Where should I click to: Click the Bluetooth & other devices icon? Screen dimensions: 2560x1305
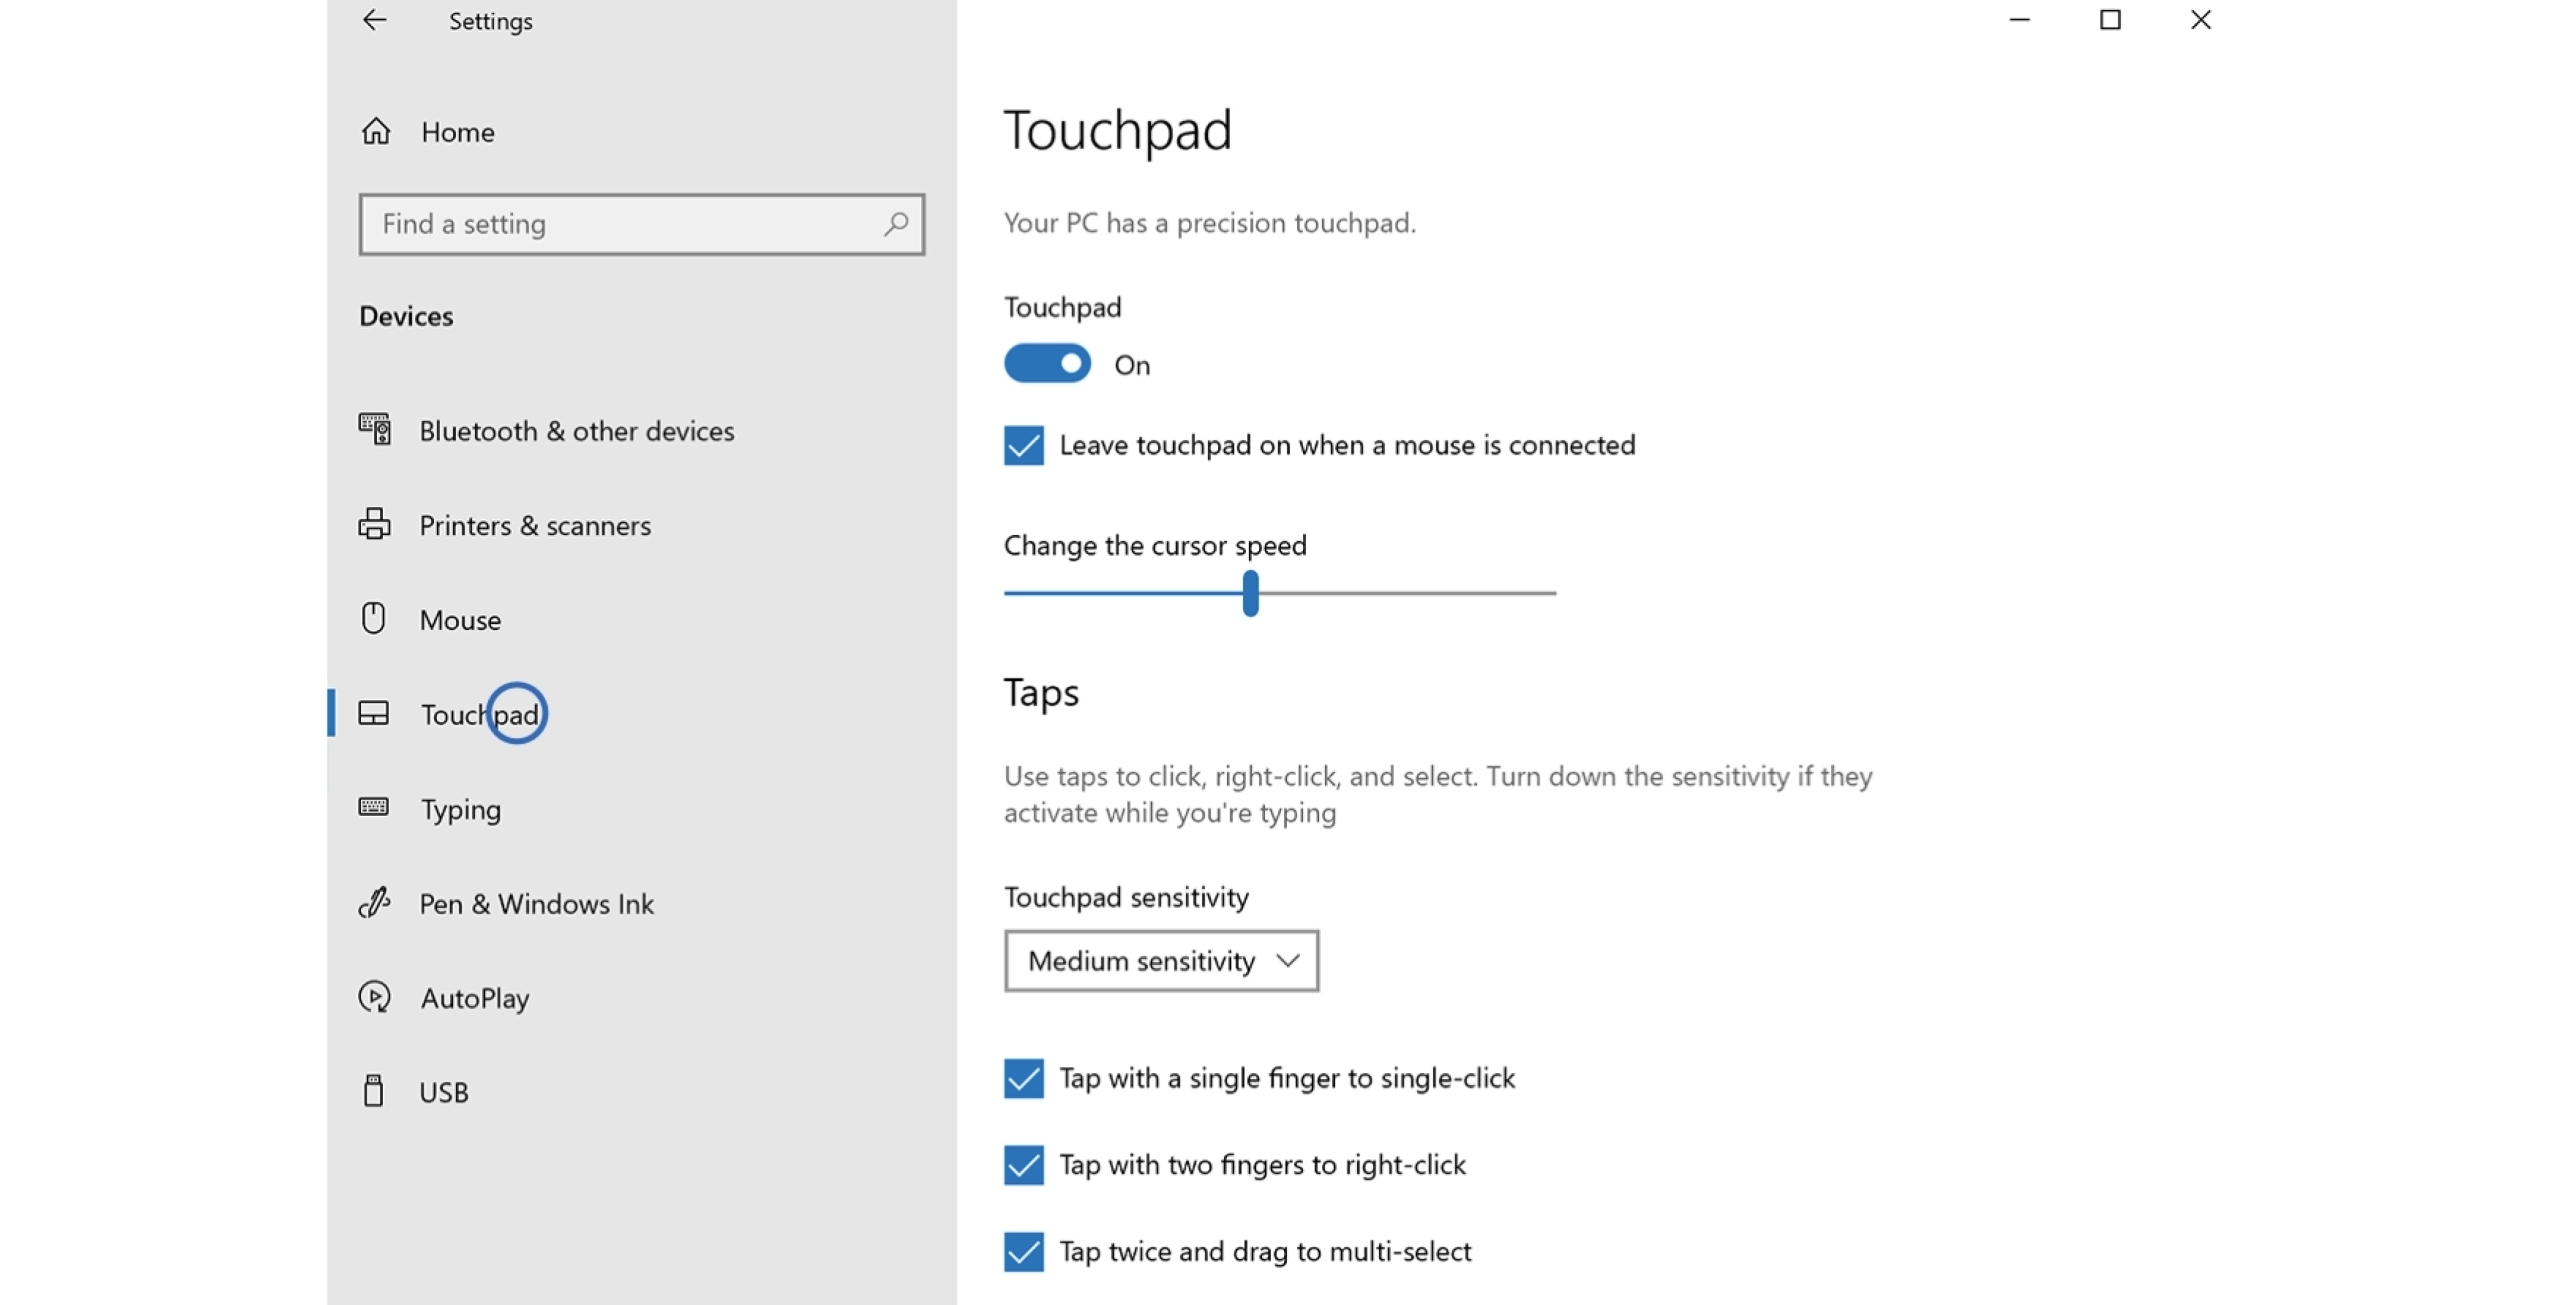375,430
